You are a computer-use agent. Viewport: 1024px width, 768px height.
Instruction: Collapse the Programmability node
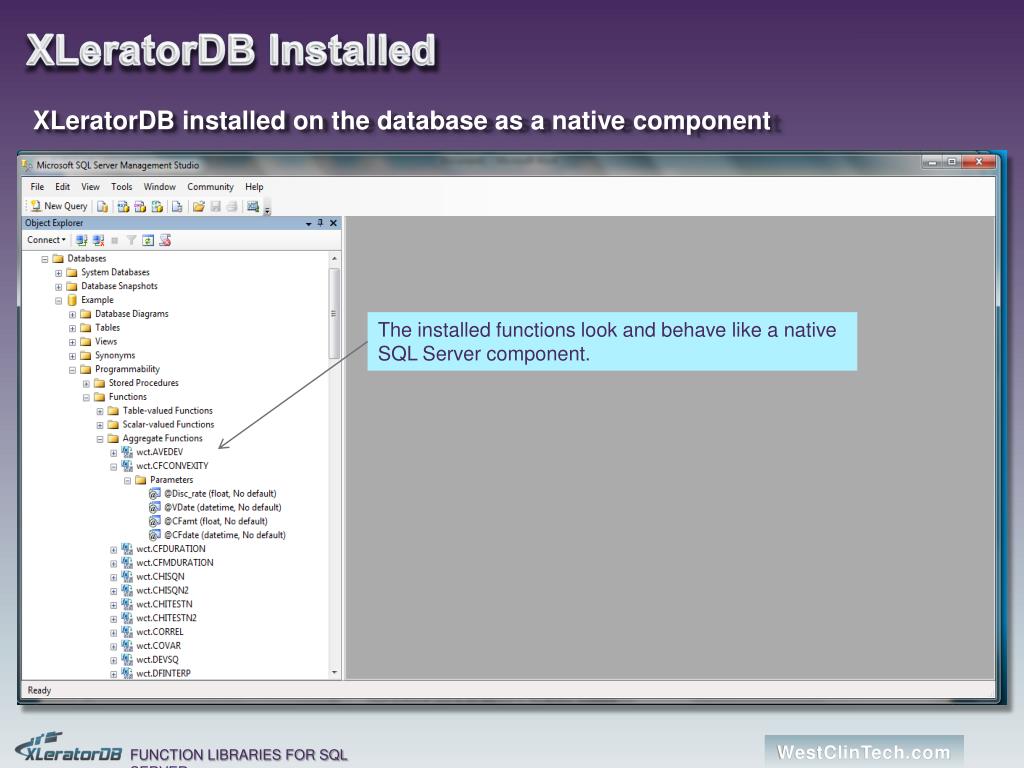pyautogui.click(x=72, y=370)
